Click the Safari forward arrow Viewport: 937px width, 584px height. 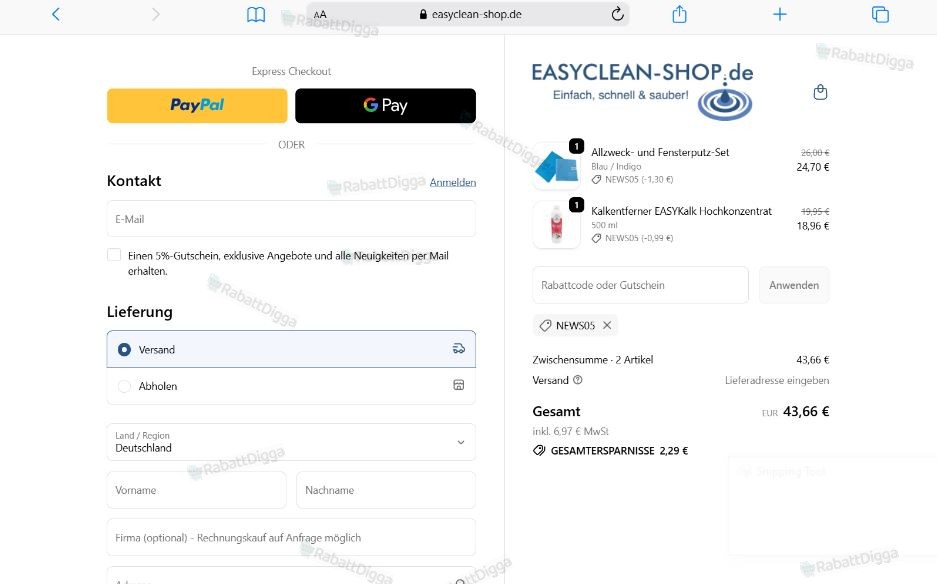[x=155, y=14]
